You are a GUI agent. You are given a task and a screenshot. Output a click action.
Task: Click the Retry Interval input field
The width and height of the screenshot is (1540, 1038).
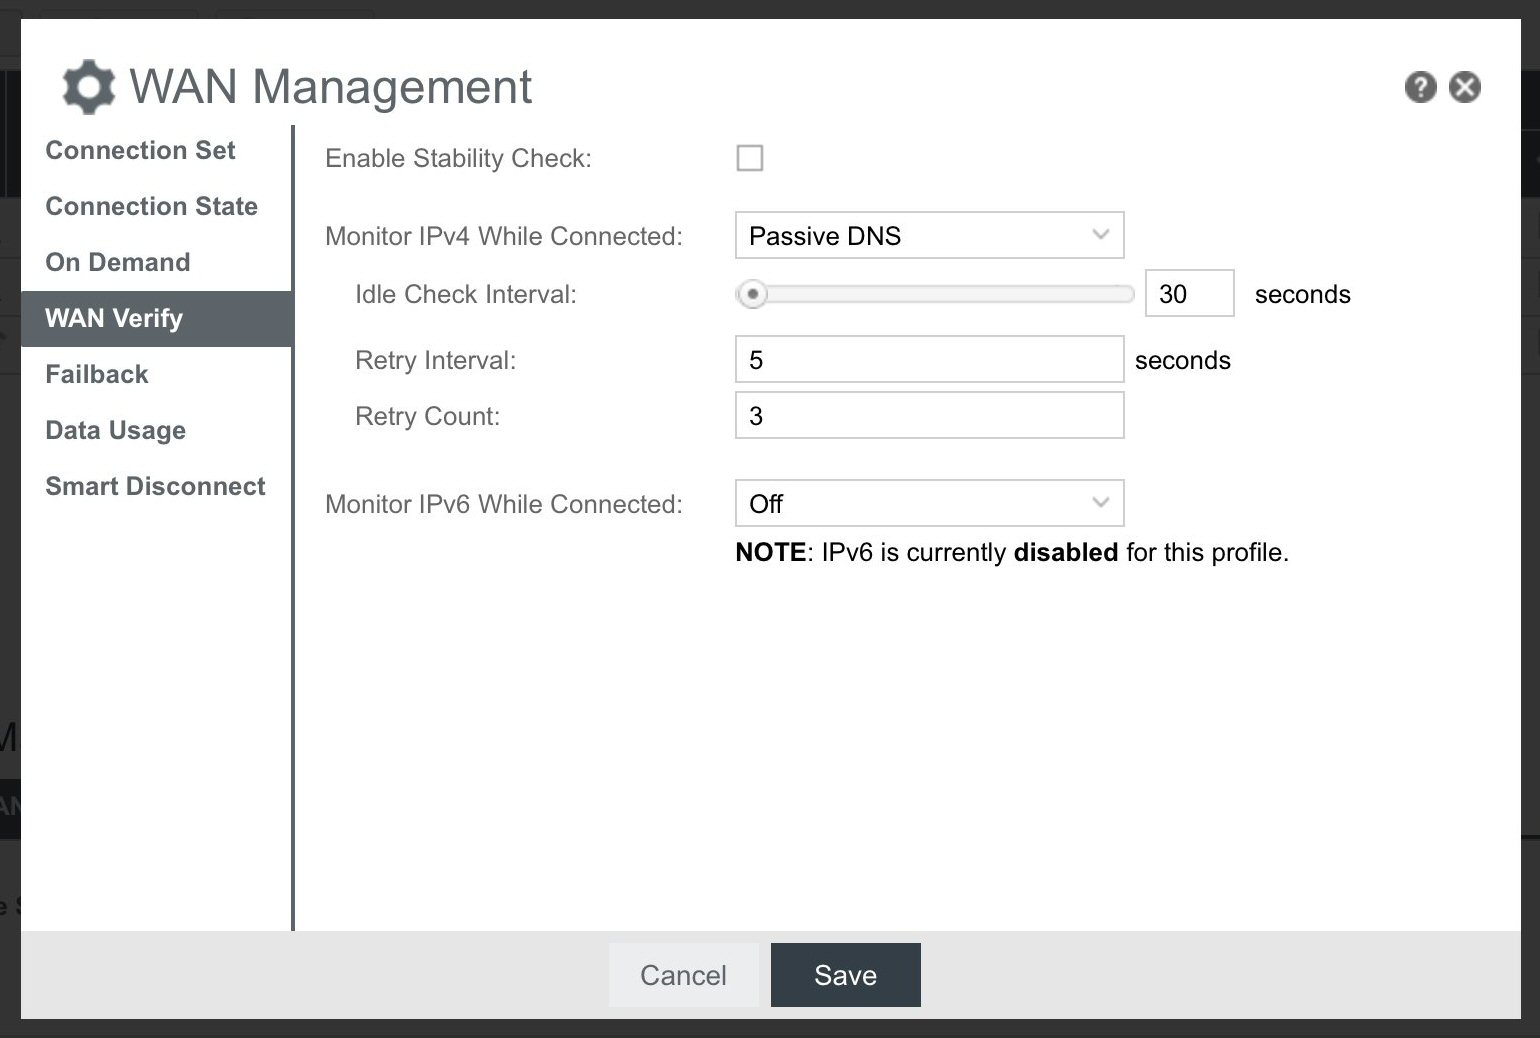coord(929,360)
